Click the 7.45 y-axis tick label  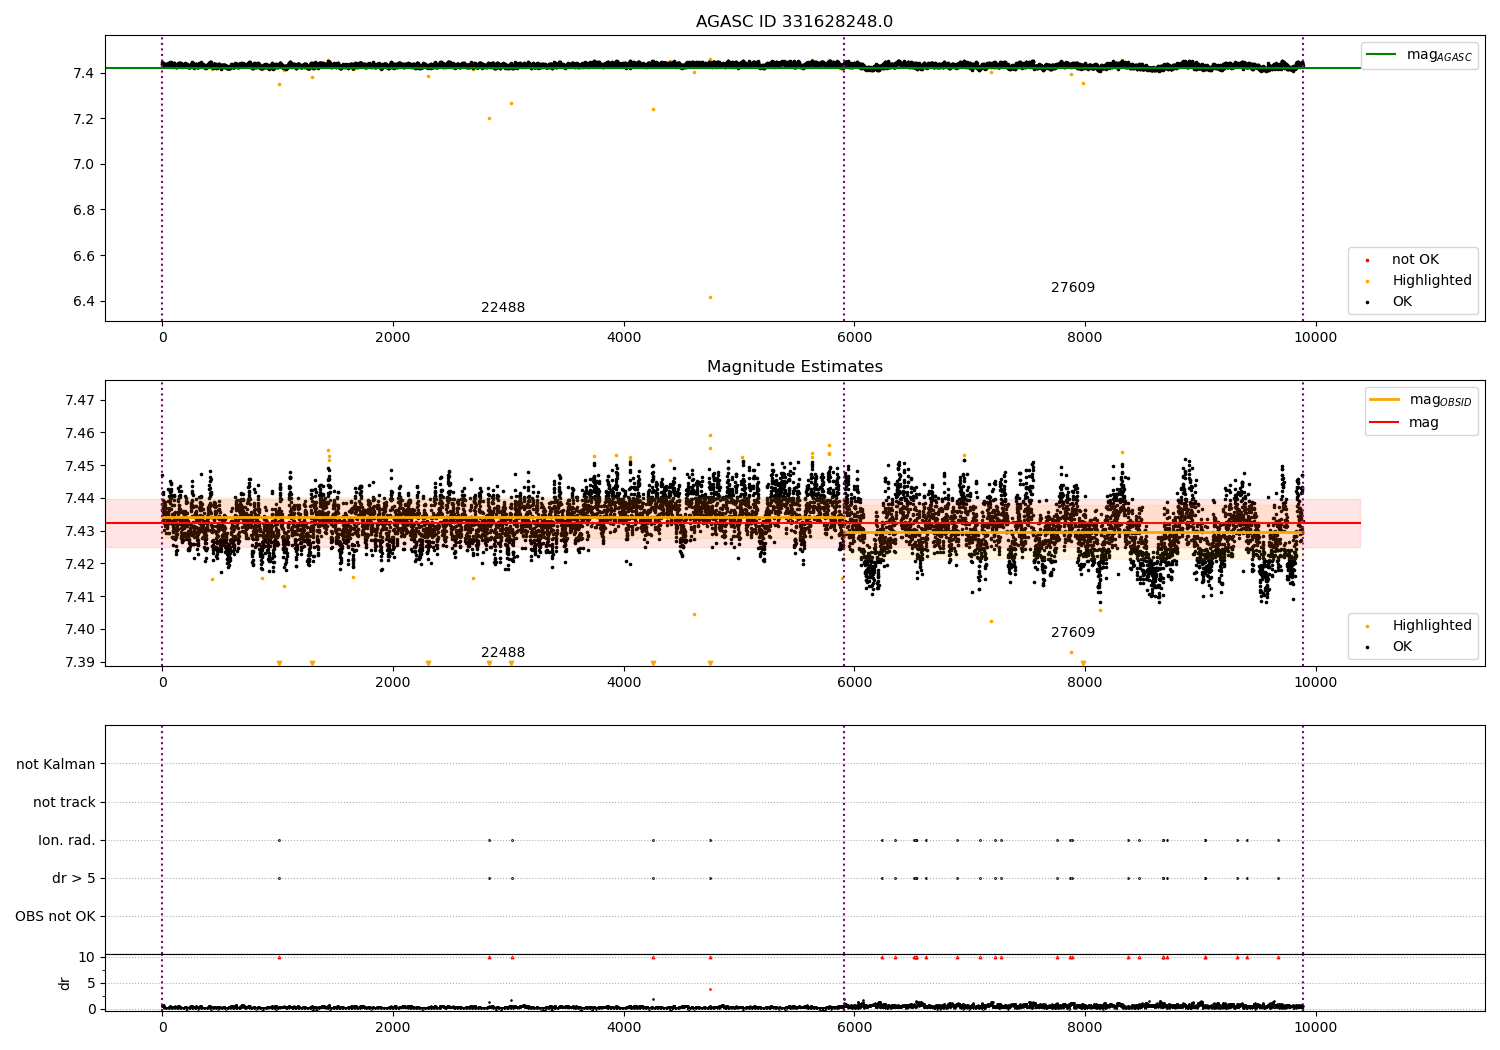click(x=79, y=466)
